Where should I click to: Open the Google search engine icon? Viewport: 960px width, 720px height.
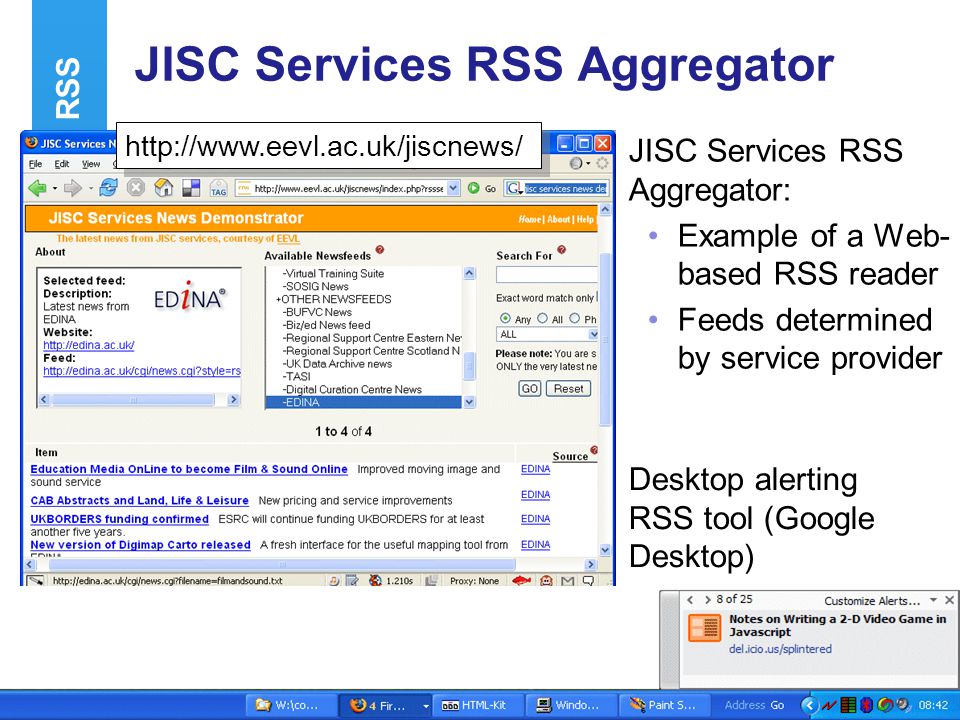tap(513, 189)
